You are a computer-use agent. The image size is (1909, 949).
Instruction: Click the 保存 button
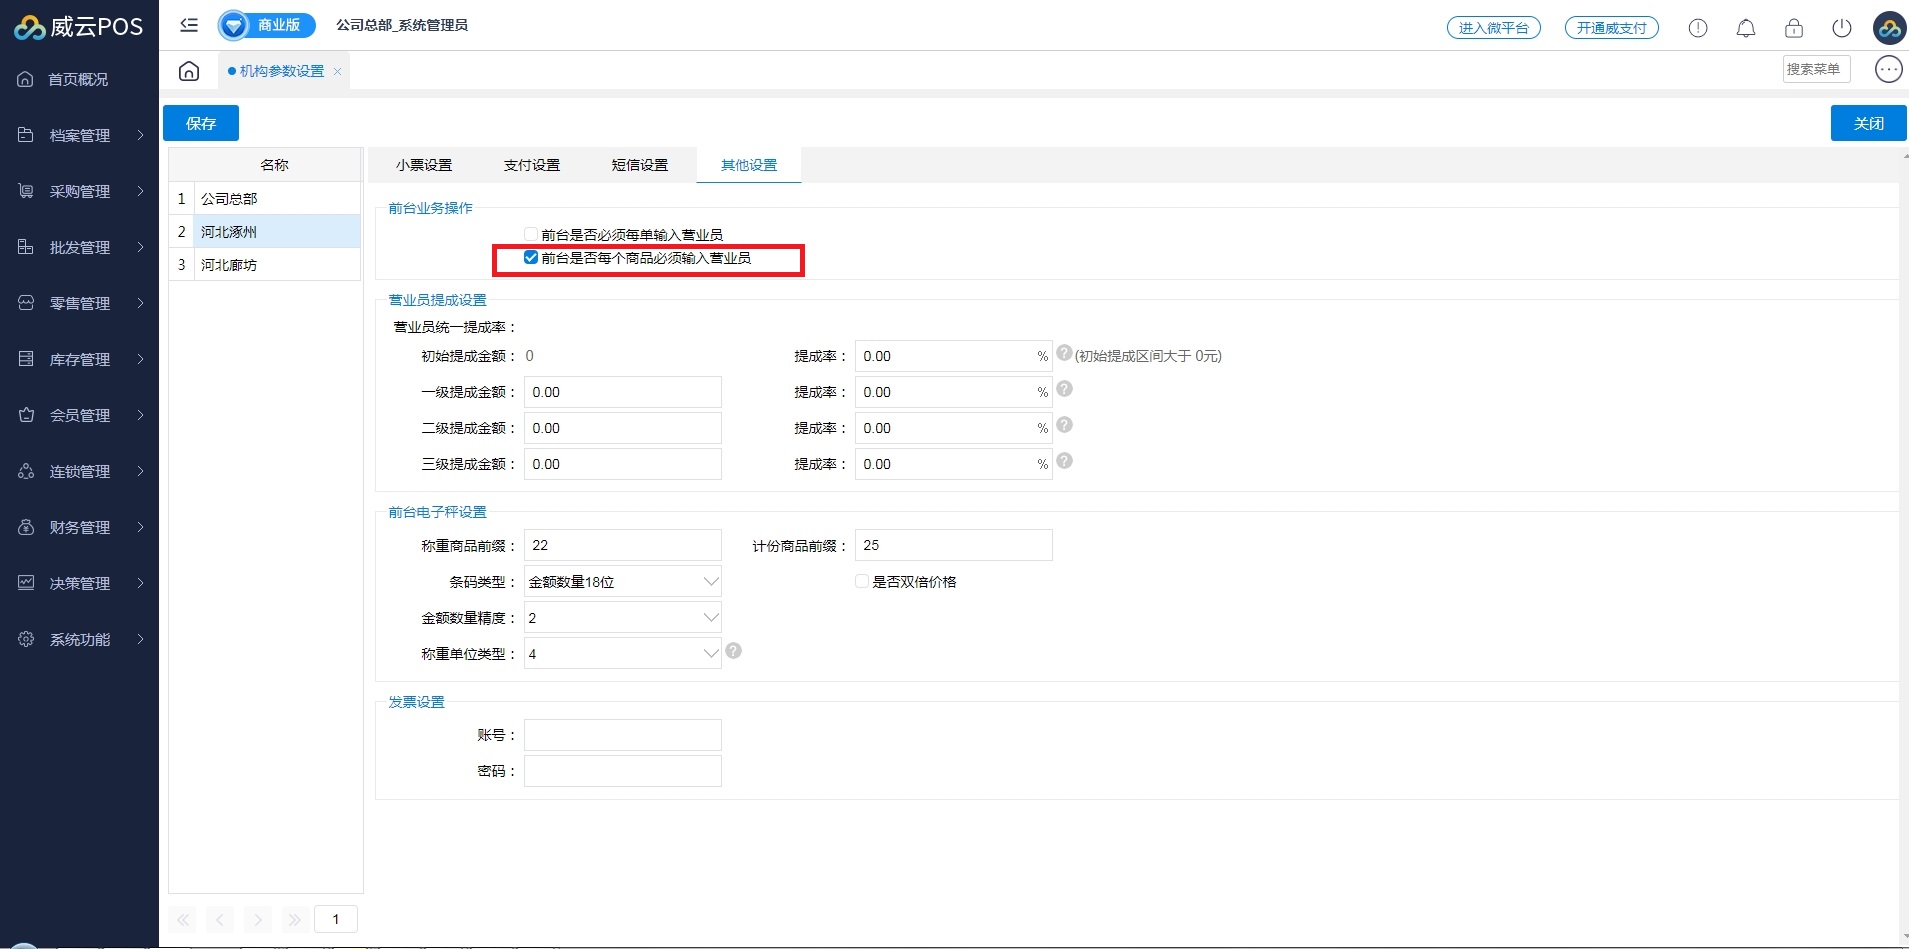(x=201, y=123)
